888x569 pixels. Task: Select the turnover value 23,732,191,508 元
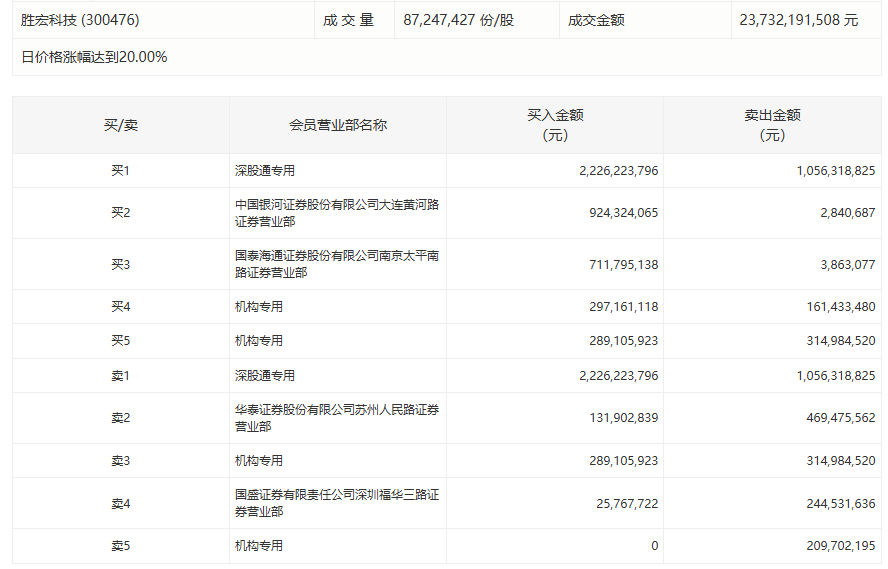(x=799, y=20)
